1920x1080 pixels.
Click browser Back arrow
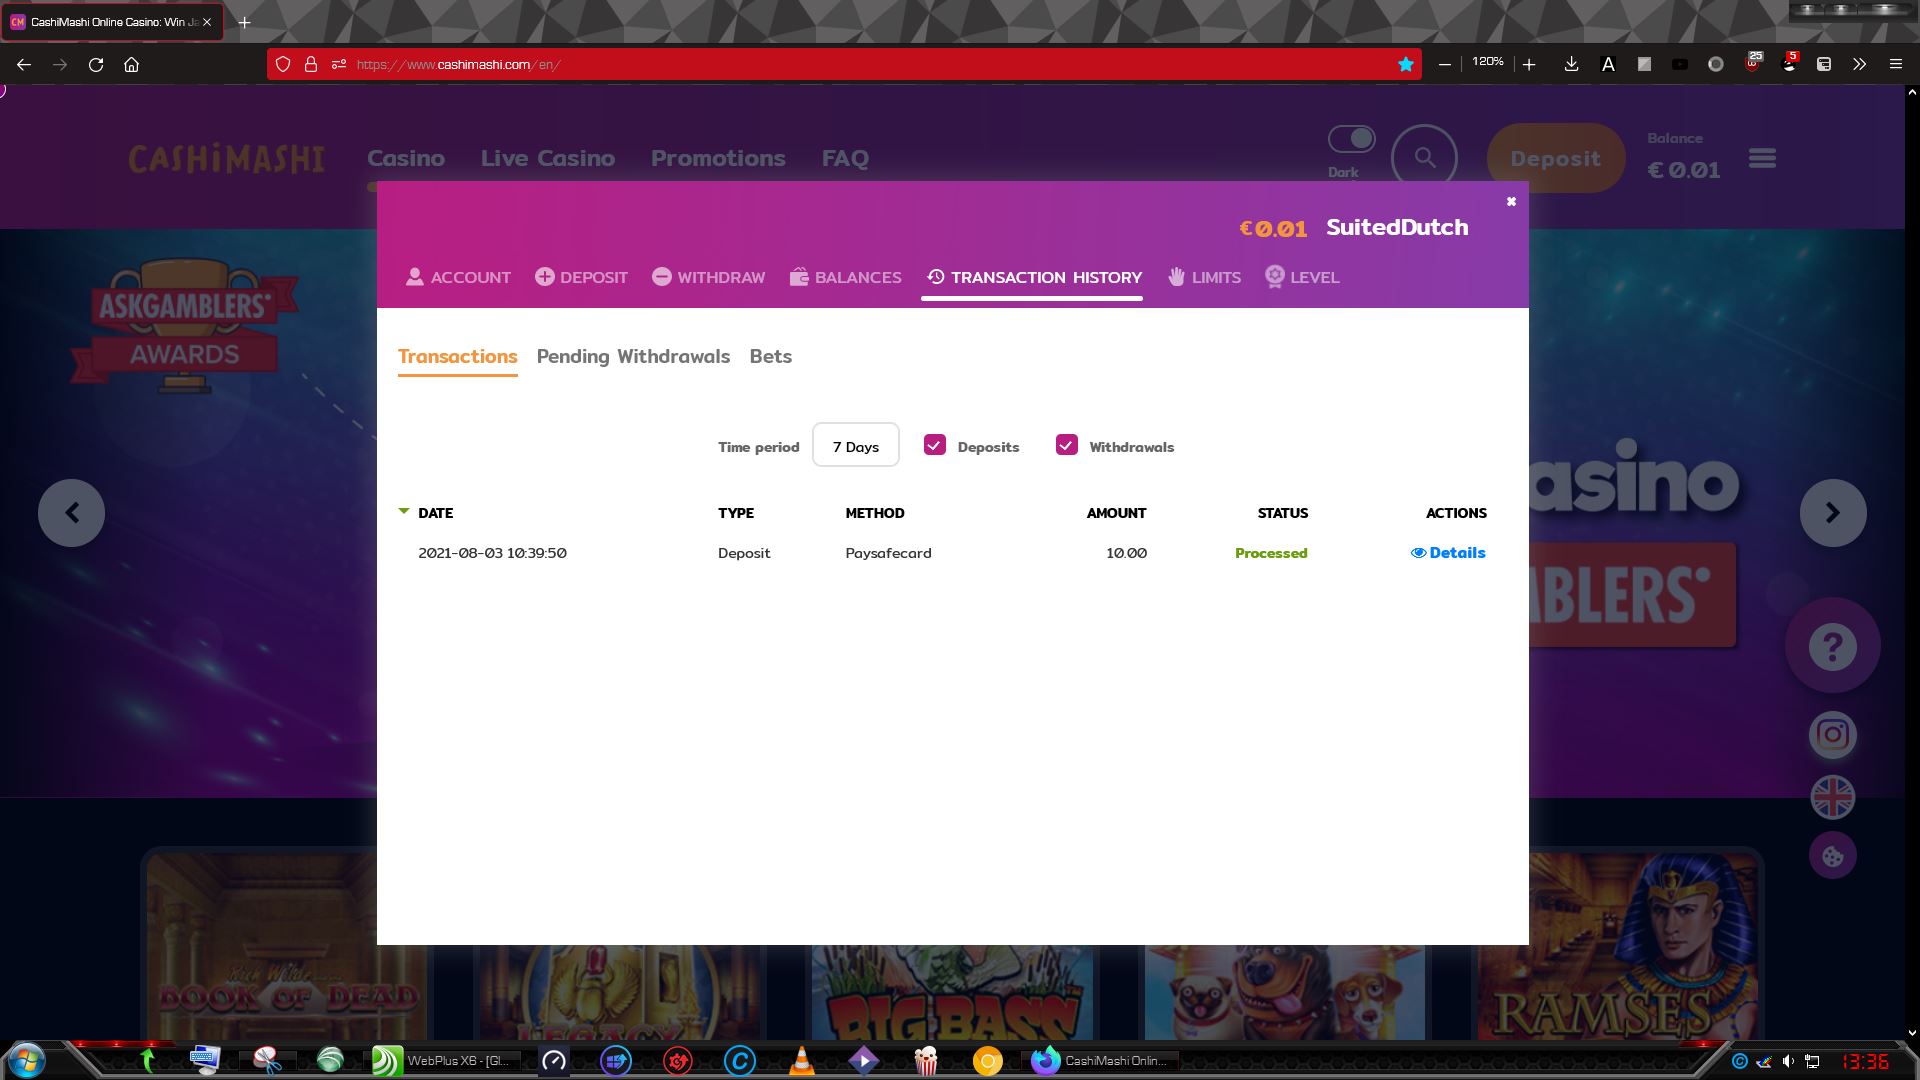[24, 64]
